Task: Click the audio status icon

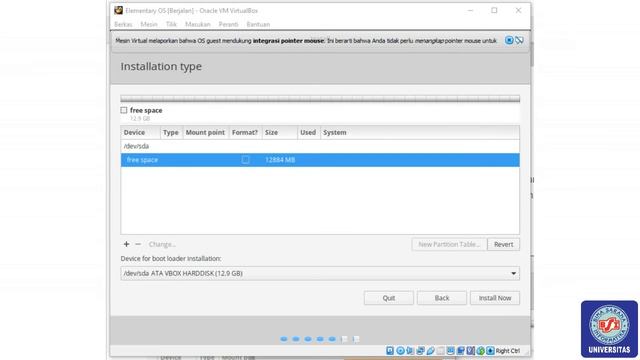Action: [x=410, y=351]
